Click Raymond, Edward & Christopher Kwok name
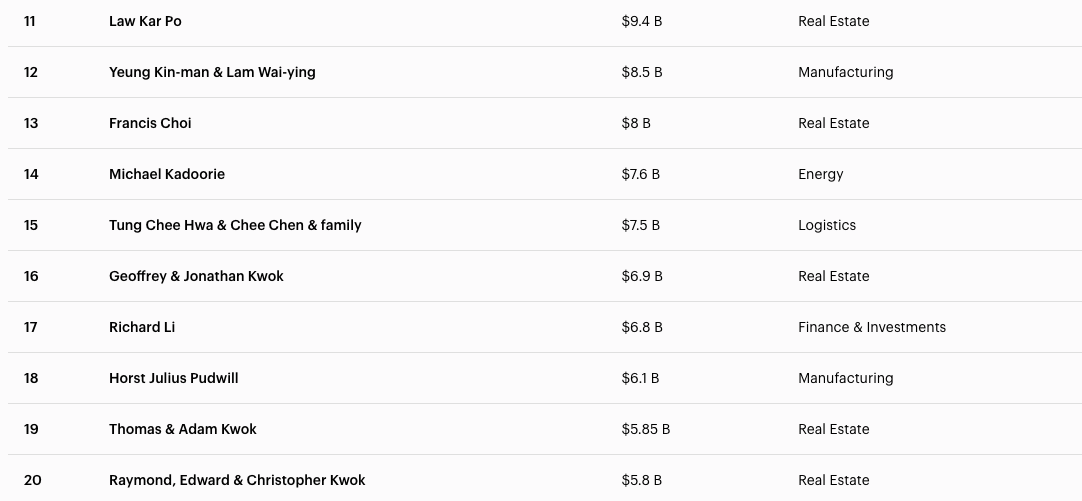The height and width of the screenshot is (501, 1082). tap(237, 480)
